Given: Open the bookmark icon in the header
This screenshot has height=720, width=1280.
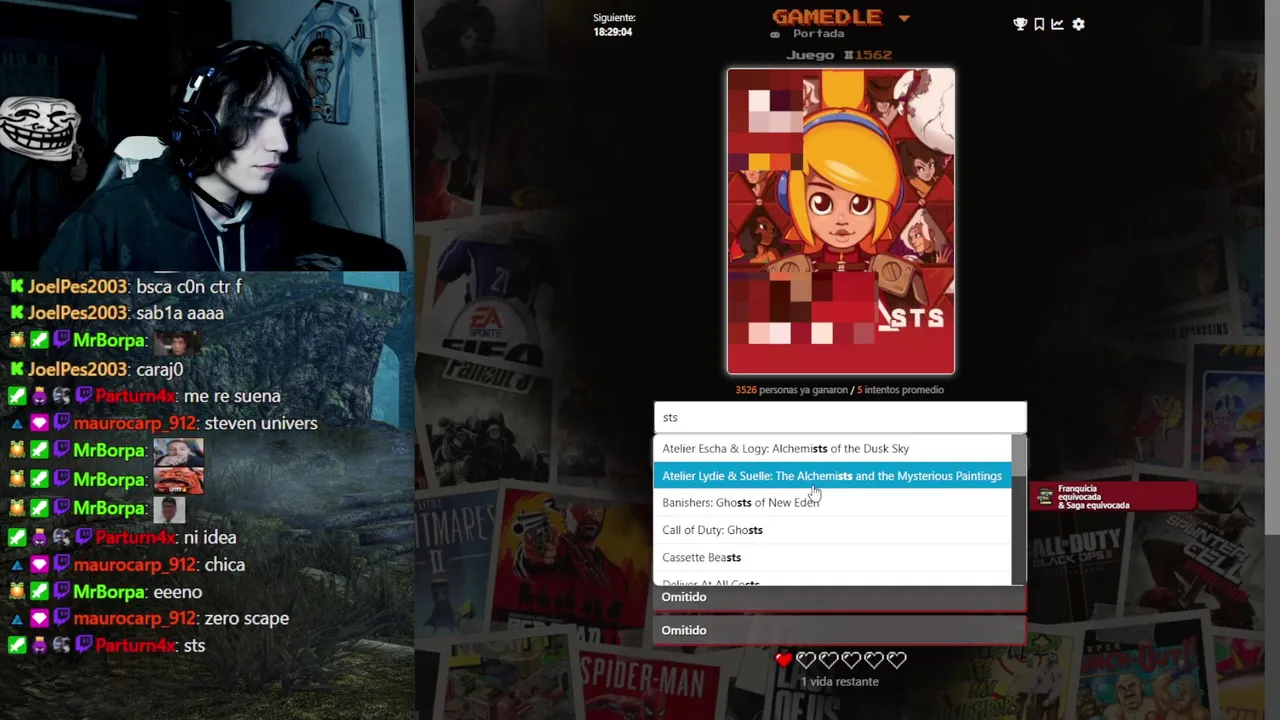Looking at the screenshot, I should 1039,24.
